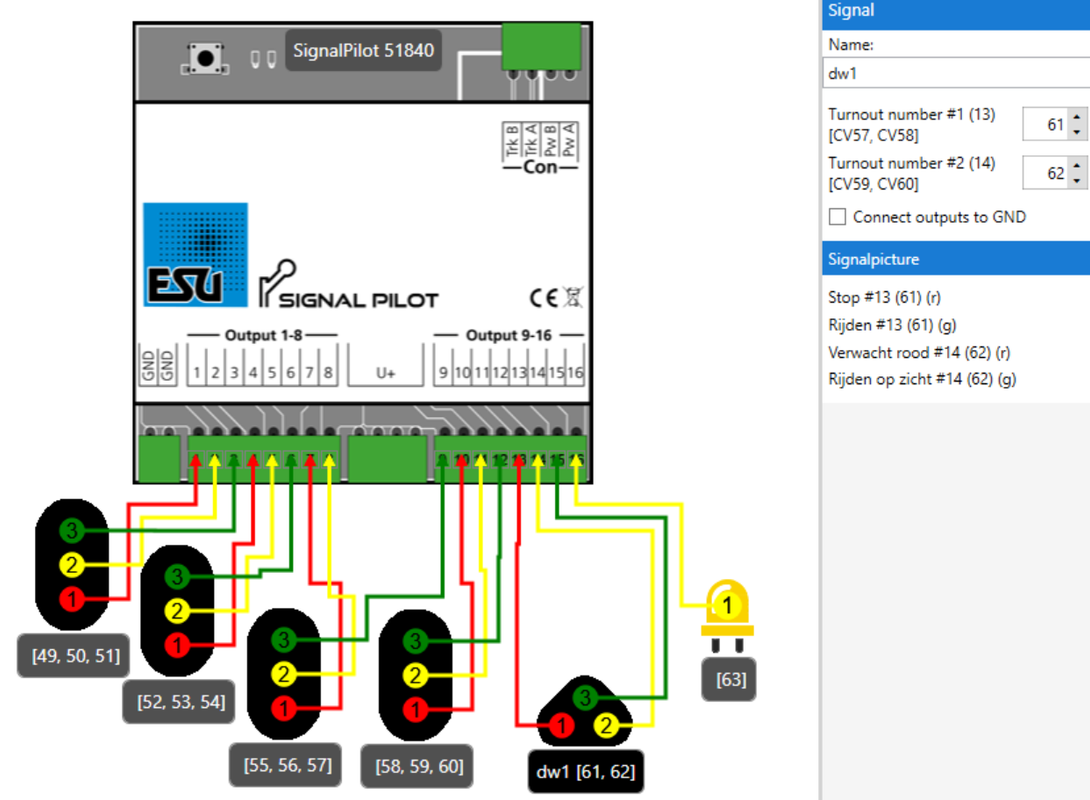Viewport: 1090px width, 800px height.
Task: Click the '[63]' lamp address label
Action: [x=729, y=679]
